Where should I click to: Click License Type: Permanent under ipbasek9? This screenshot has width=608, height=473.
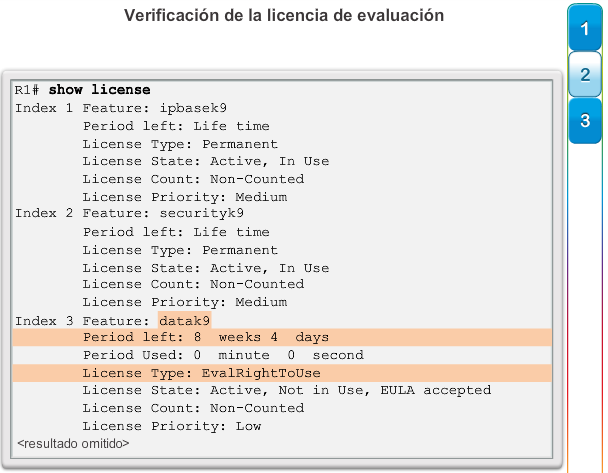coord(180,144)
